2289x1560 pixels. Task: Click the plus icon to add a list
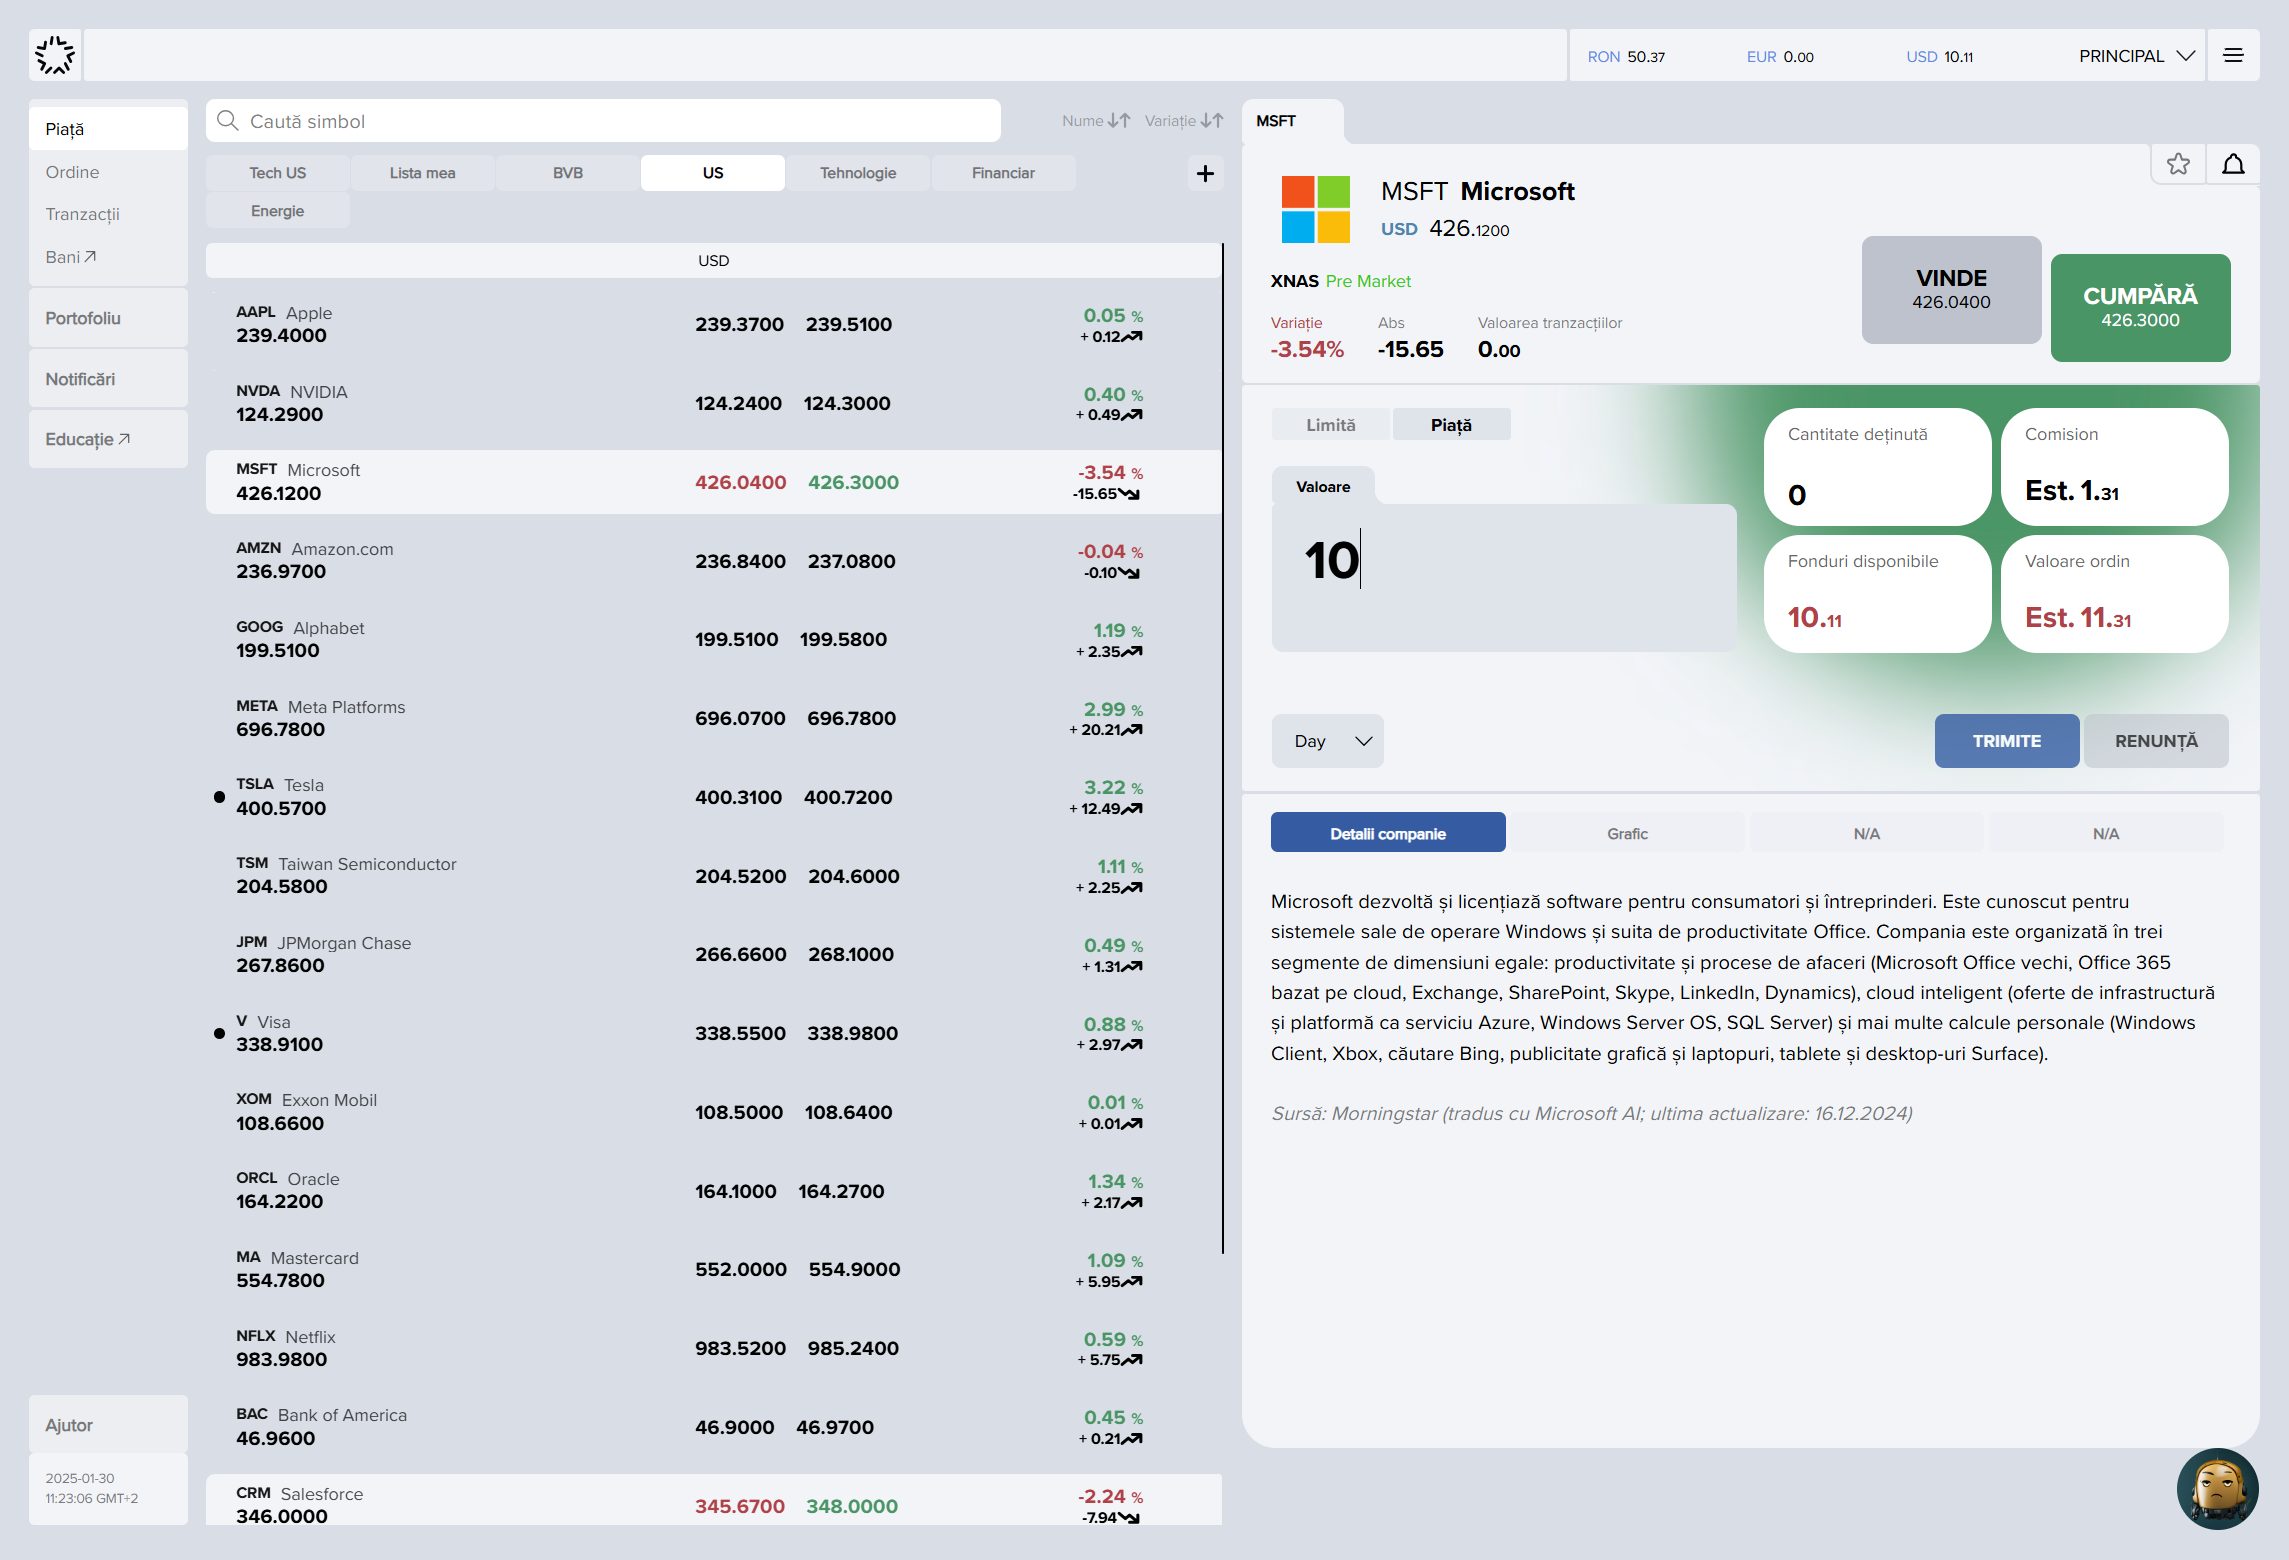point(1205,173)
